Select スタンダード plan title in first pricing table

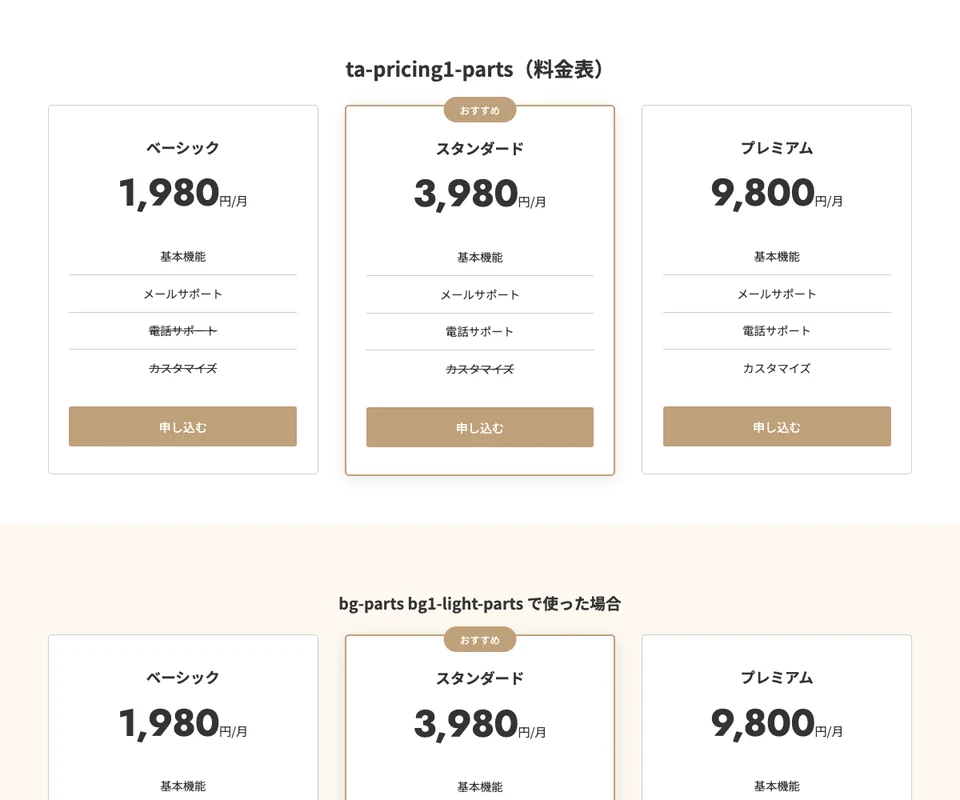[480, 149]
